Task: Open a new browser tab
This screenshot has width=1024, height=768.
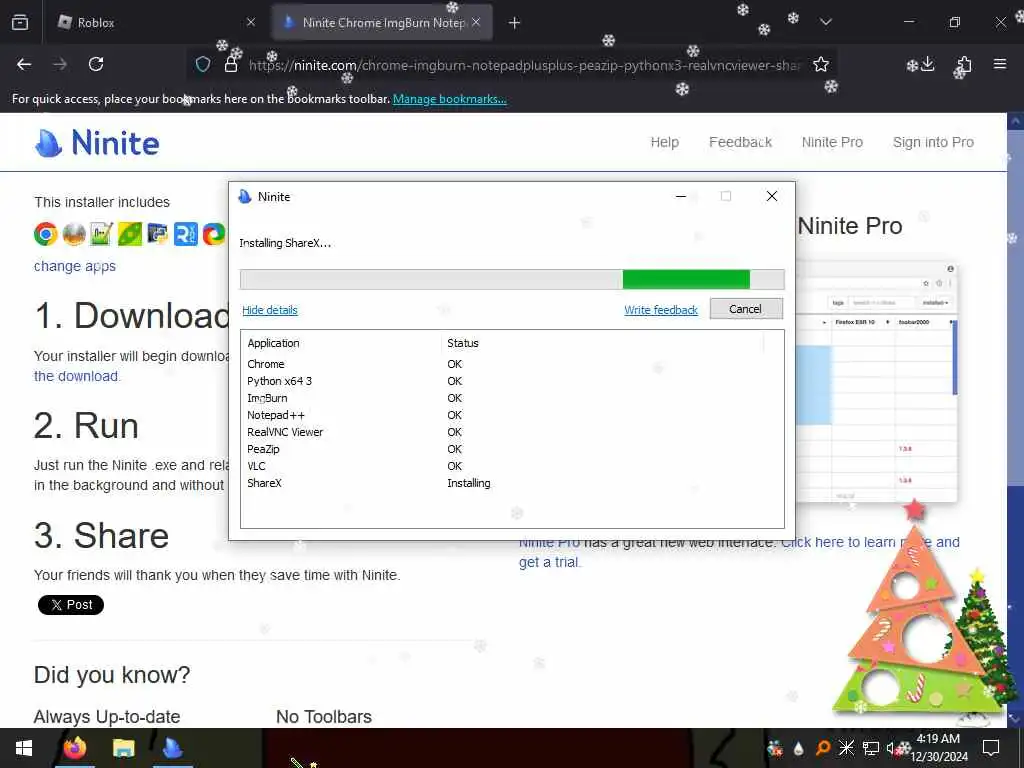Action: [515, 23]
